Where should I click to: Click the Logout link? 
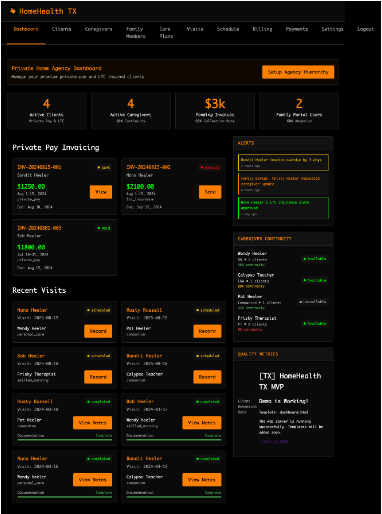click(x=366, y=29)
